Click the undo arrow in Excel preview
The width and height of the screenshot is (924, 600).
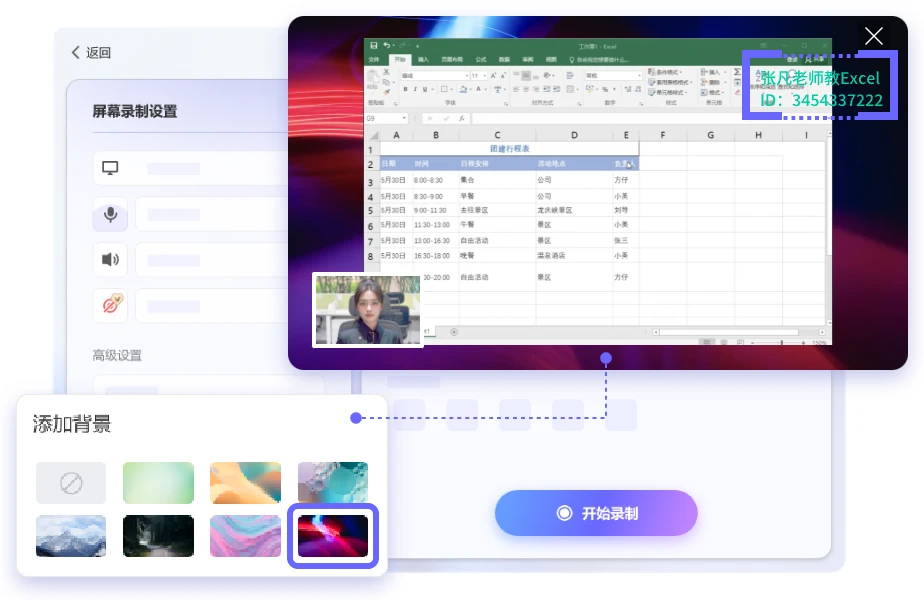pyautogui.click(x=387, y=45)
